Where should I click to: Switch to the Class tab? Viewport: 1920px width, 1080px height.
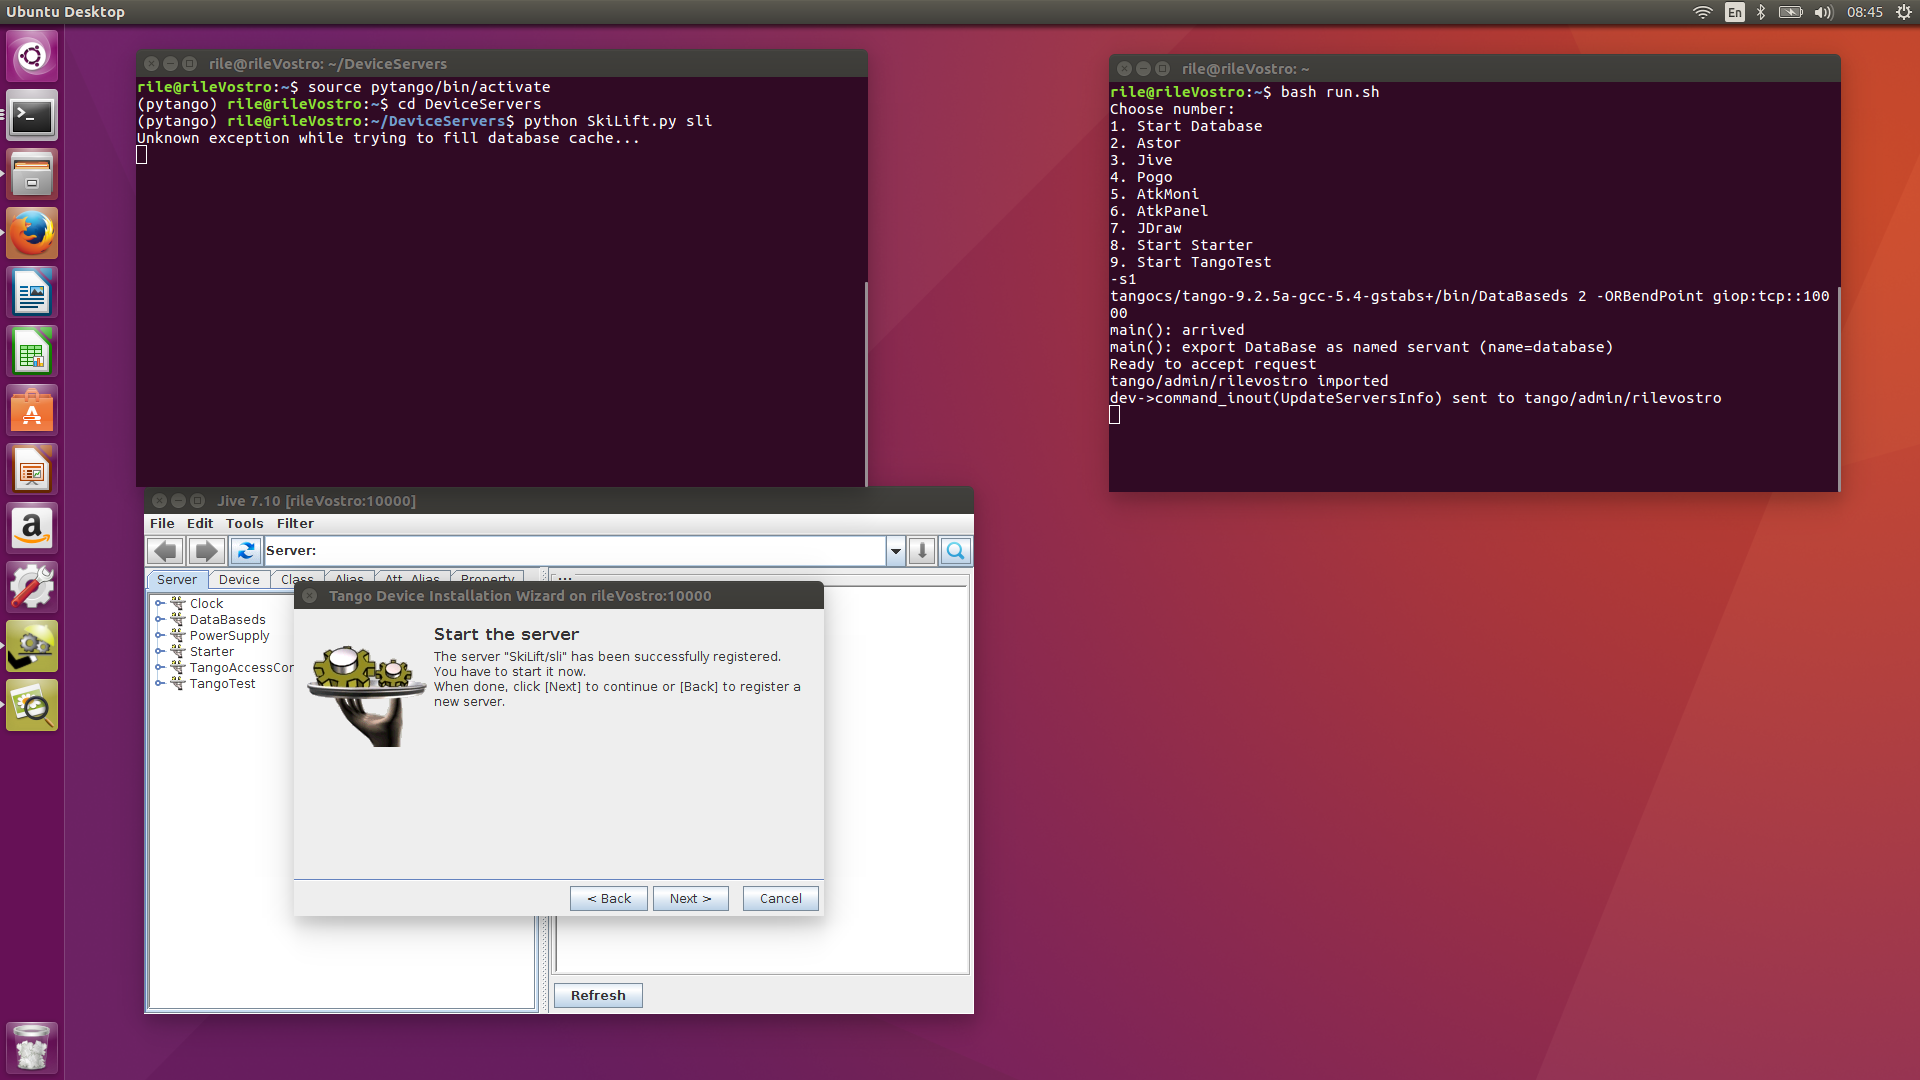pos(297,578)
